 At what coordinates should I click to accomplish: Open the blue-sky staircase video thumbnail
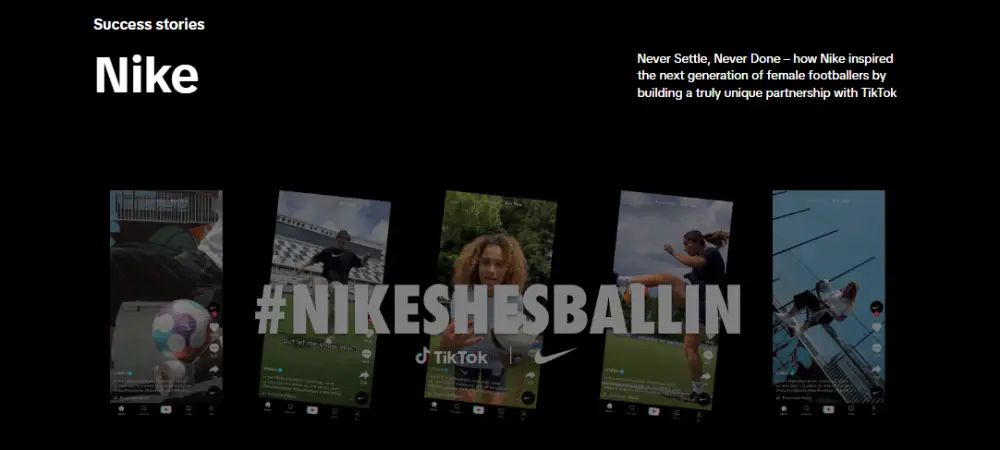829,304
